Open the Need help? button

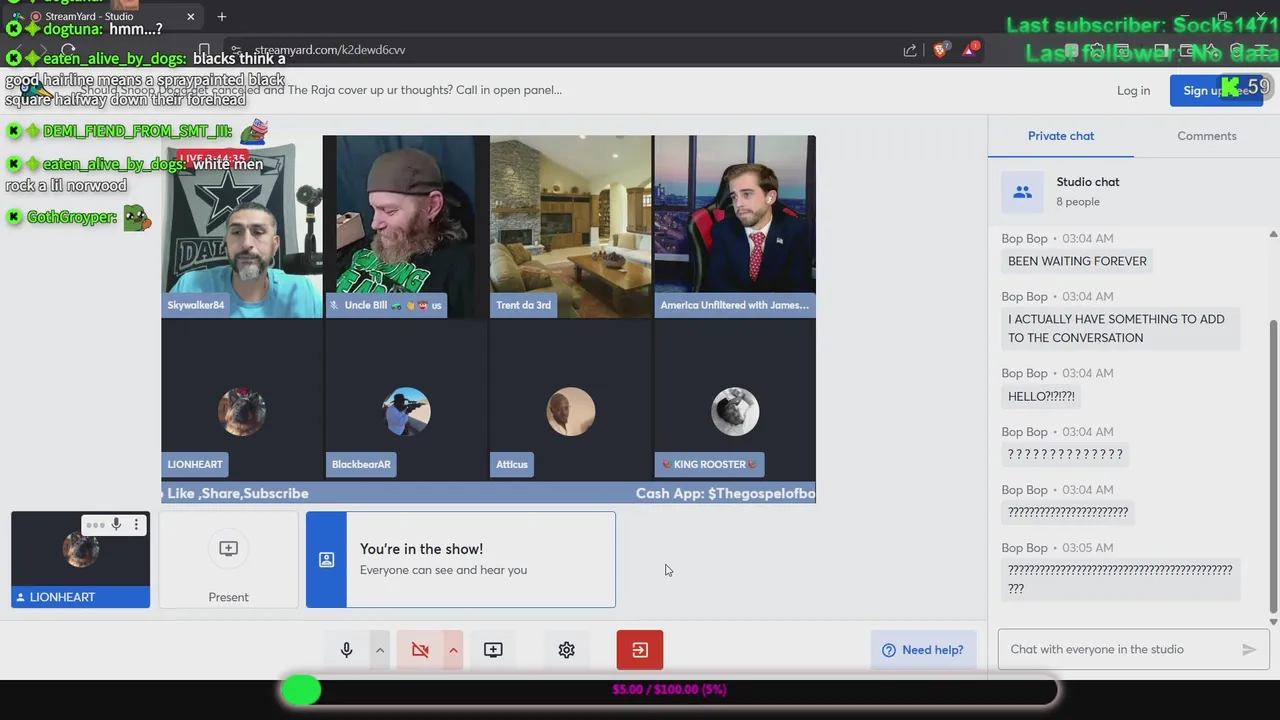923,650
